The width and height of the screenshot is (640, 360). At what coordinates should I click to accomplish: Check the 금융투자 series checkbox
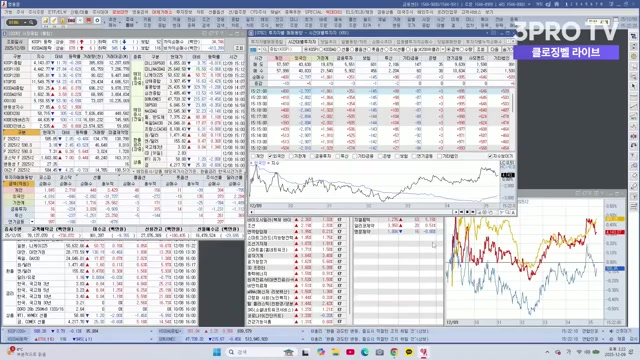pyautogui.click(x=313, y=156)
